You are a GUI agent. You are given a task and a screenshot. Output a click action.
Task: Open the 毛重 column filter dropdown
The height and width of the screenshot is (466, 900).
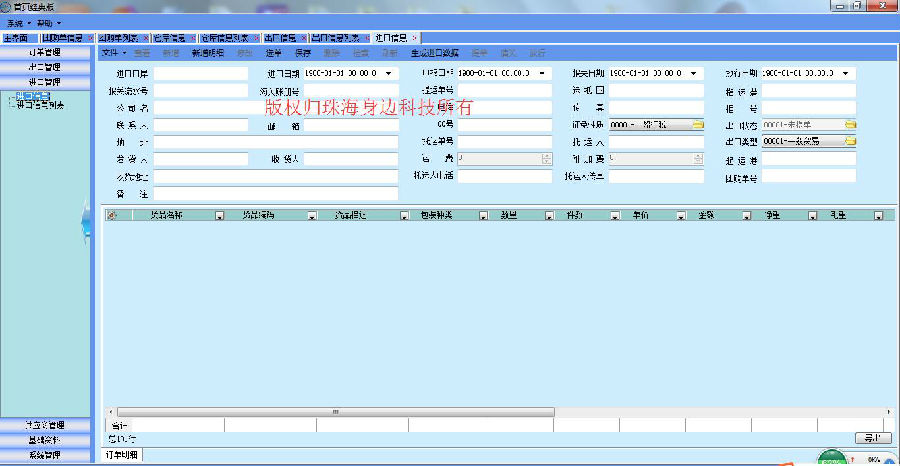coord(878,216)
